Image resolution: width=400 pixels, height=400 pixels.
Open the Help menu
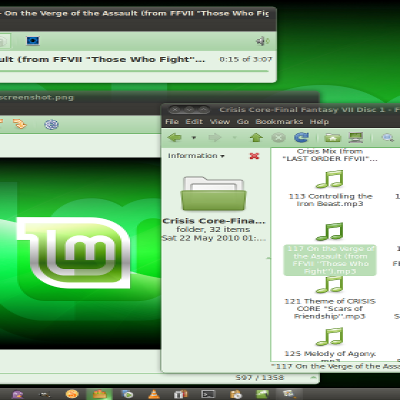tap(319, 122)
